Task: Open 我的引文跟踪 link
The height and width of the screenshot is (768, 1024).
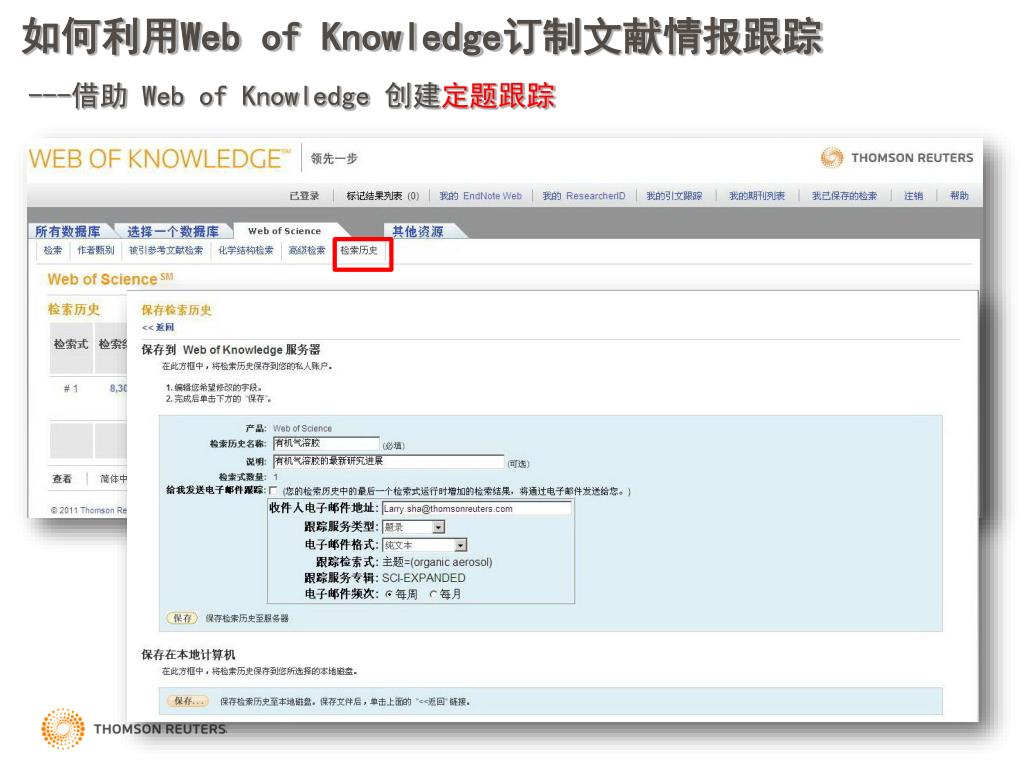Action: (x=675, y=196)
